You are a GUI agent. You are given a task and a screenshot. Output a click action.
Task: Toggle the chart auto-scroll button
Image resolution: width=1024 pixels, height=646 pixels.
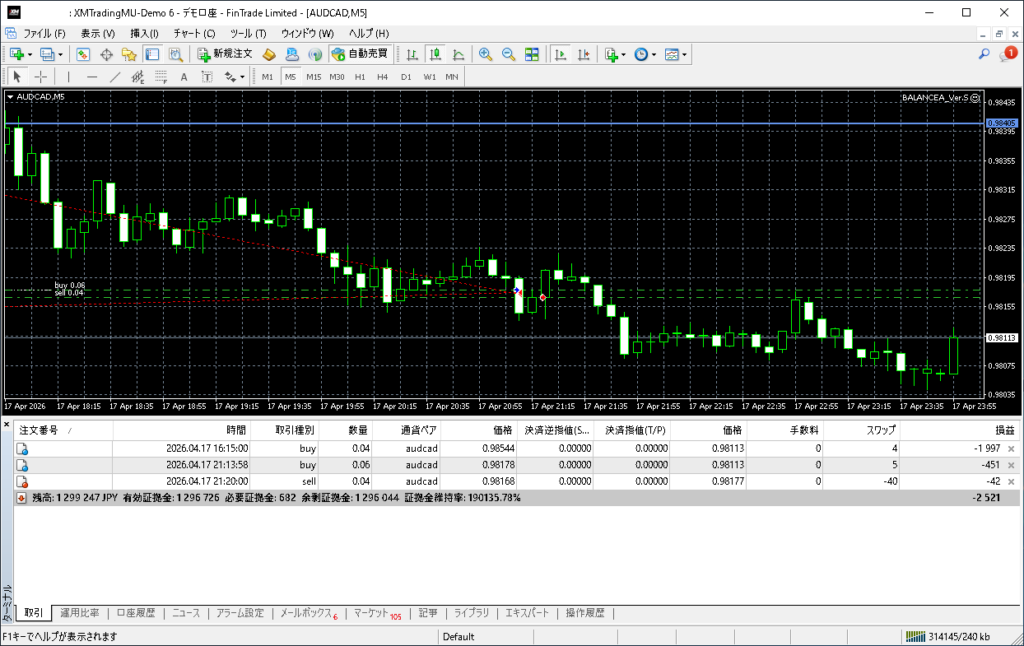[x=560, y=54]
